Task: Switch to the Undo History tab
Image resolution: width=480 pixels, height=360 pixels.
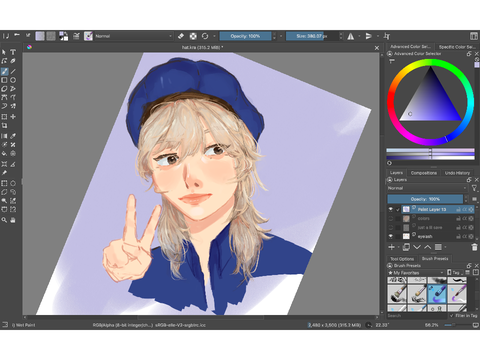Action: click(x=457, y=173)
